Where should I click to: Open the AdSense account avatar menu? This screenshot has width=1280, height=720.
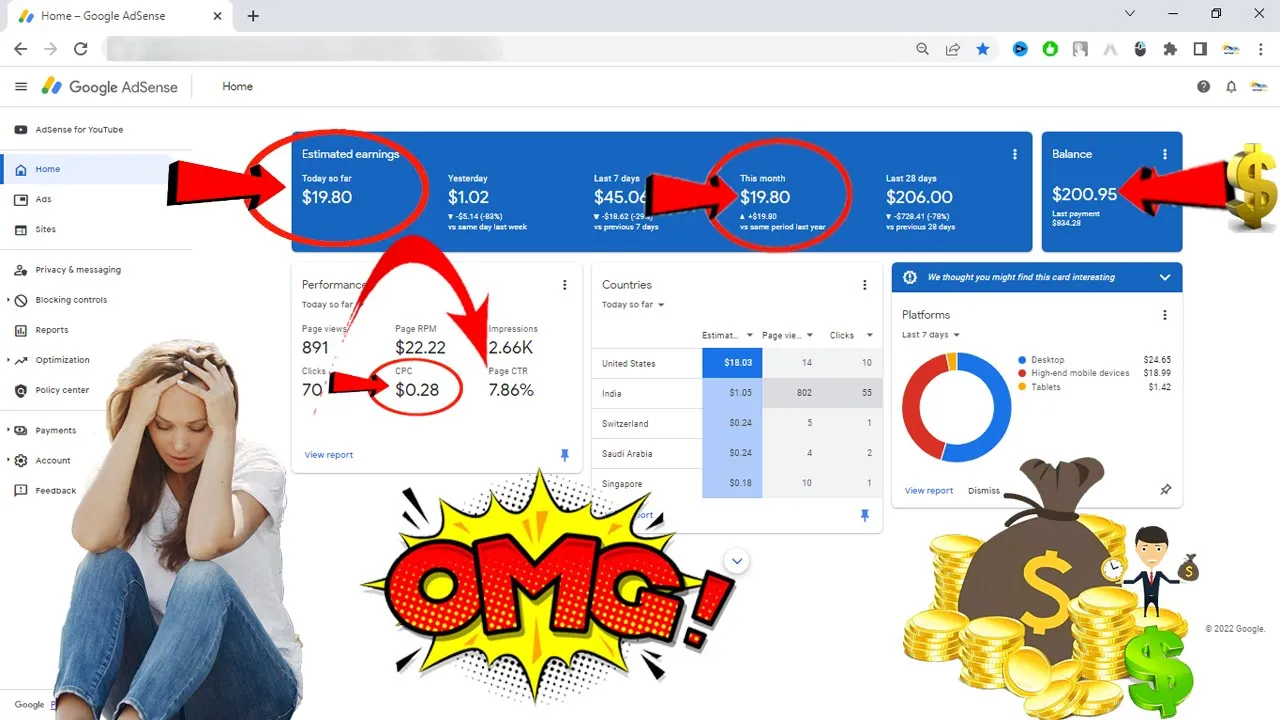click(1260, 87)
